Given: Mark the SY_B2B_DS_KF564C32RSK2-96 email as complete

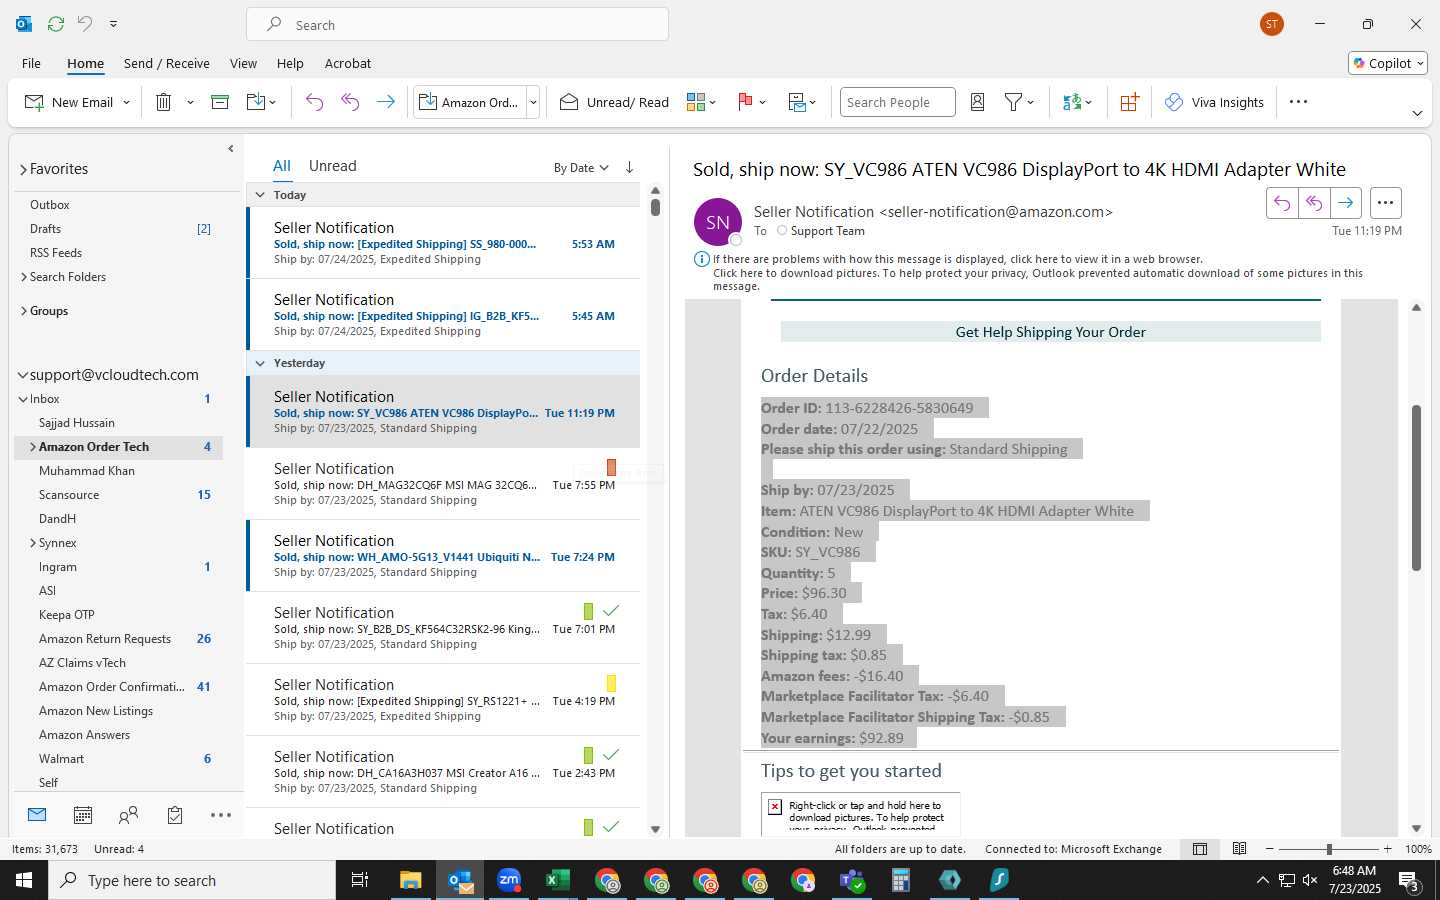Looking at the screenshot, I should tap(611, 611).
